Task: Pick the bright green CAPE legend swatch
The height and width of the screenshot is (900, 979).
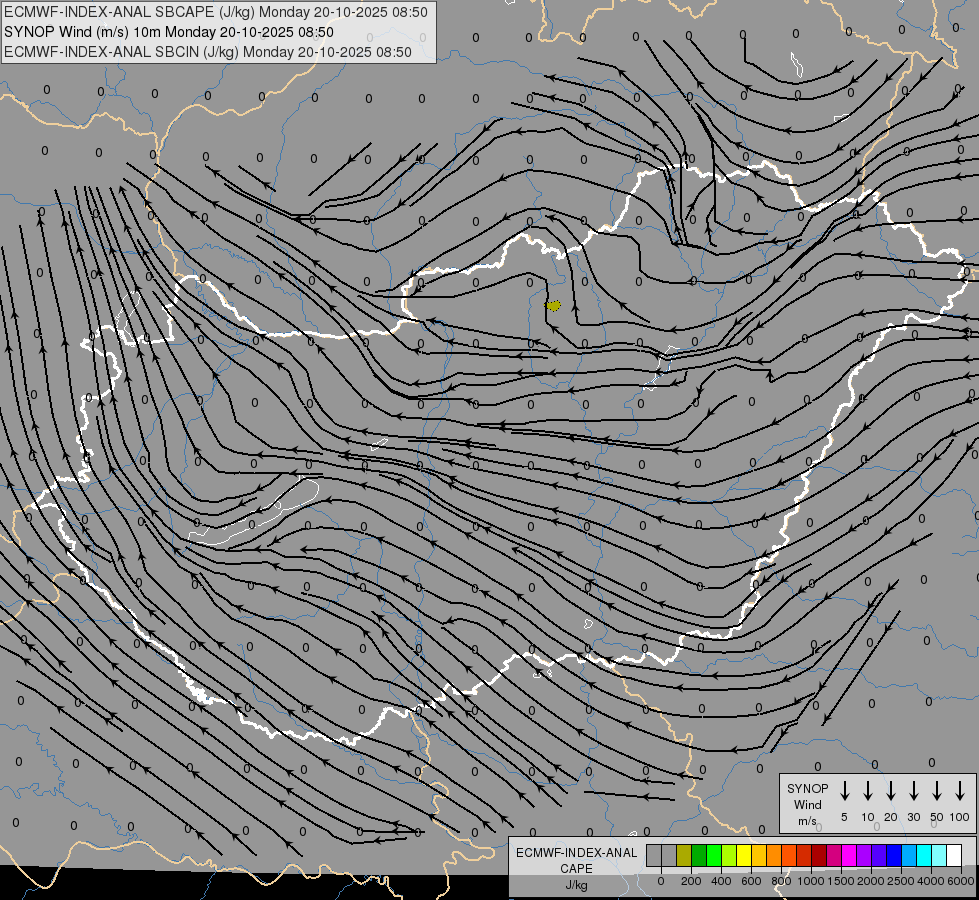Action: (714, 855)
